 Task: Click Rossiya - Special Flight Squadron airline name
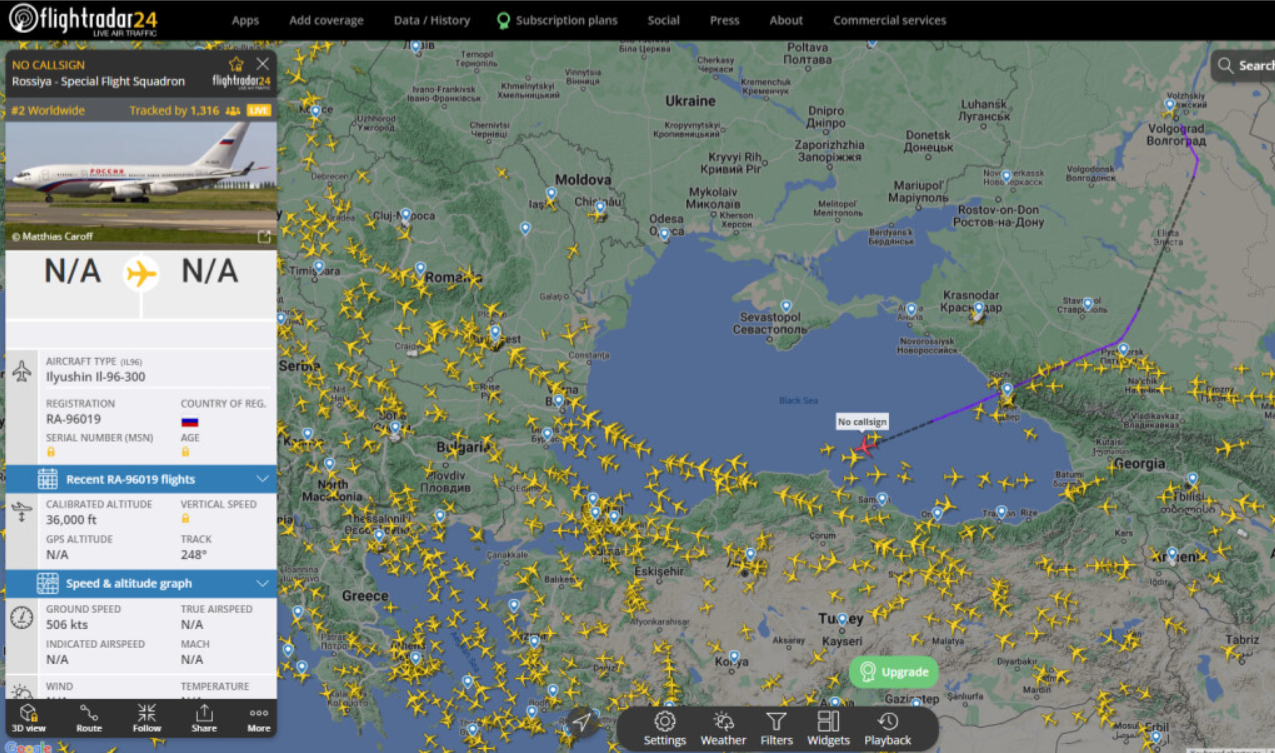(98, 81)
